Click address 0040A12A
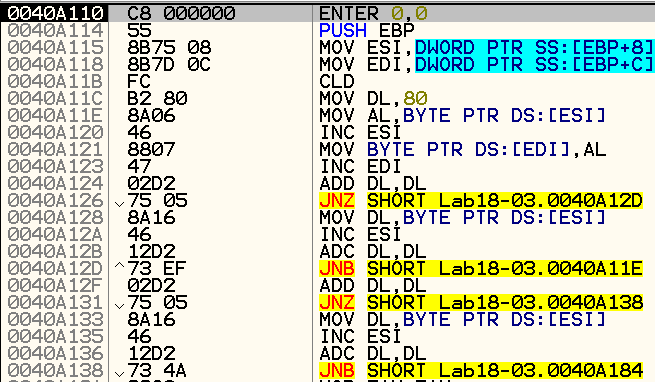This screenshot has height=382, width=655. click(55, 234)
